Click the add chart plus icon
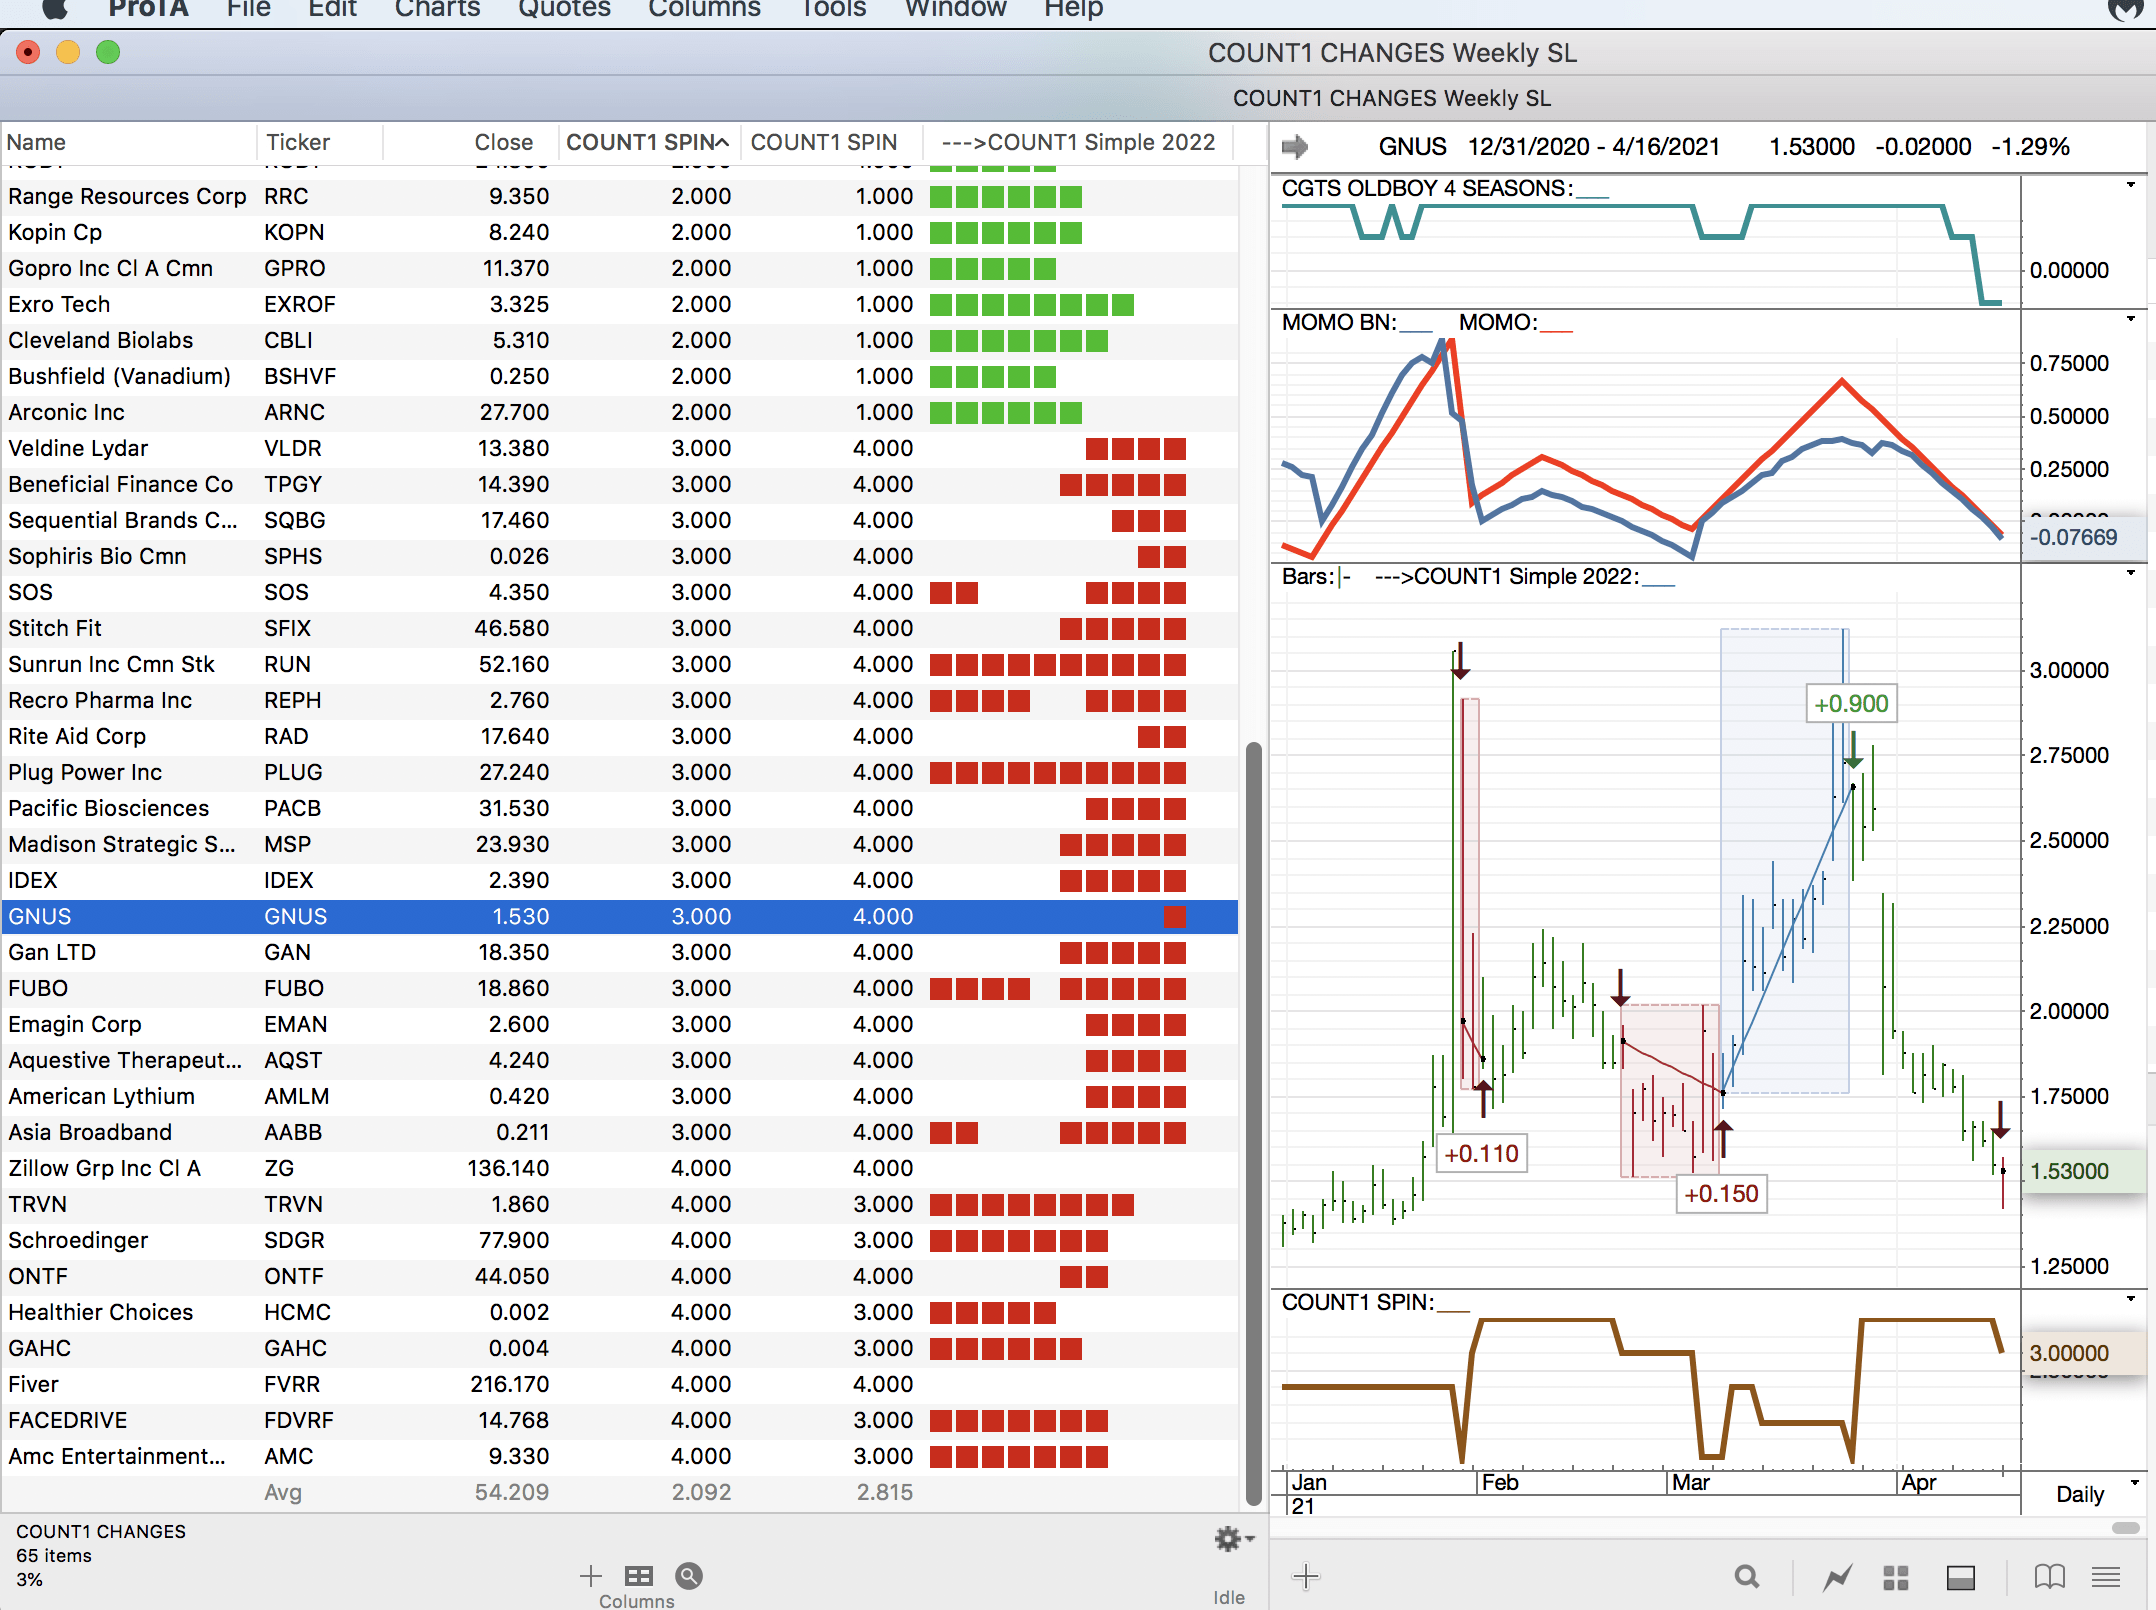 point(1306,1577)
